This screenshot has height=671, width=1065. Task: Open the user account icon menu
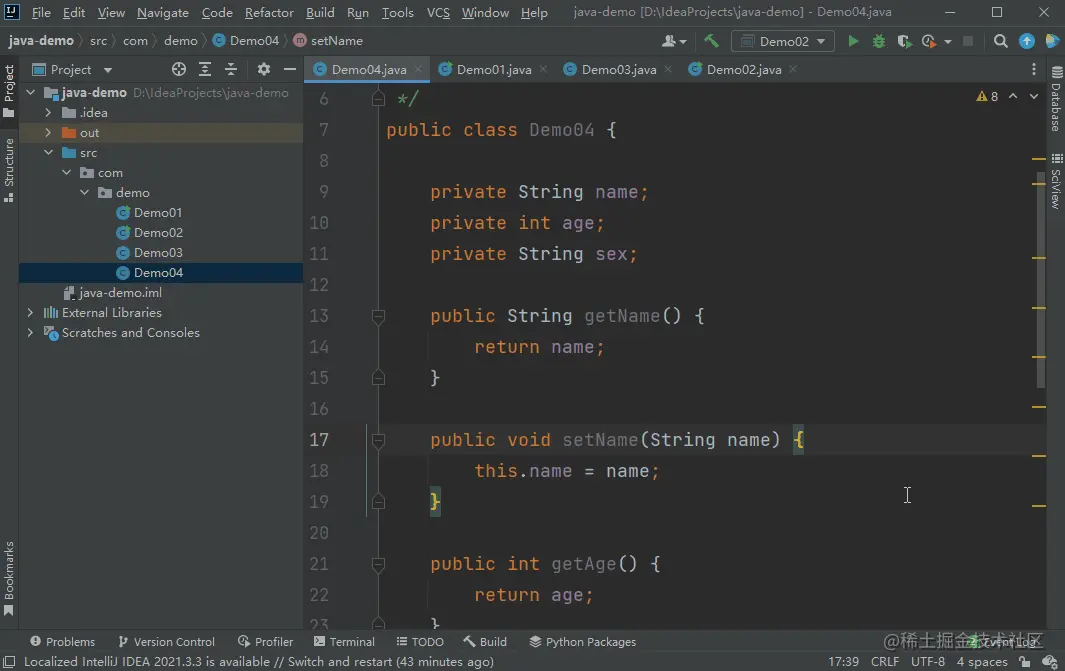pos(674,41)
